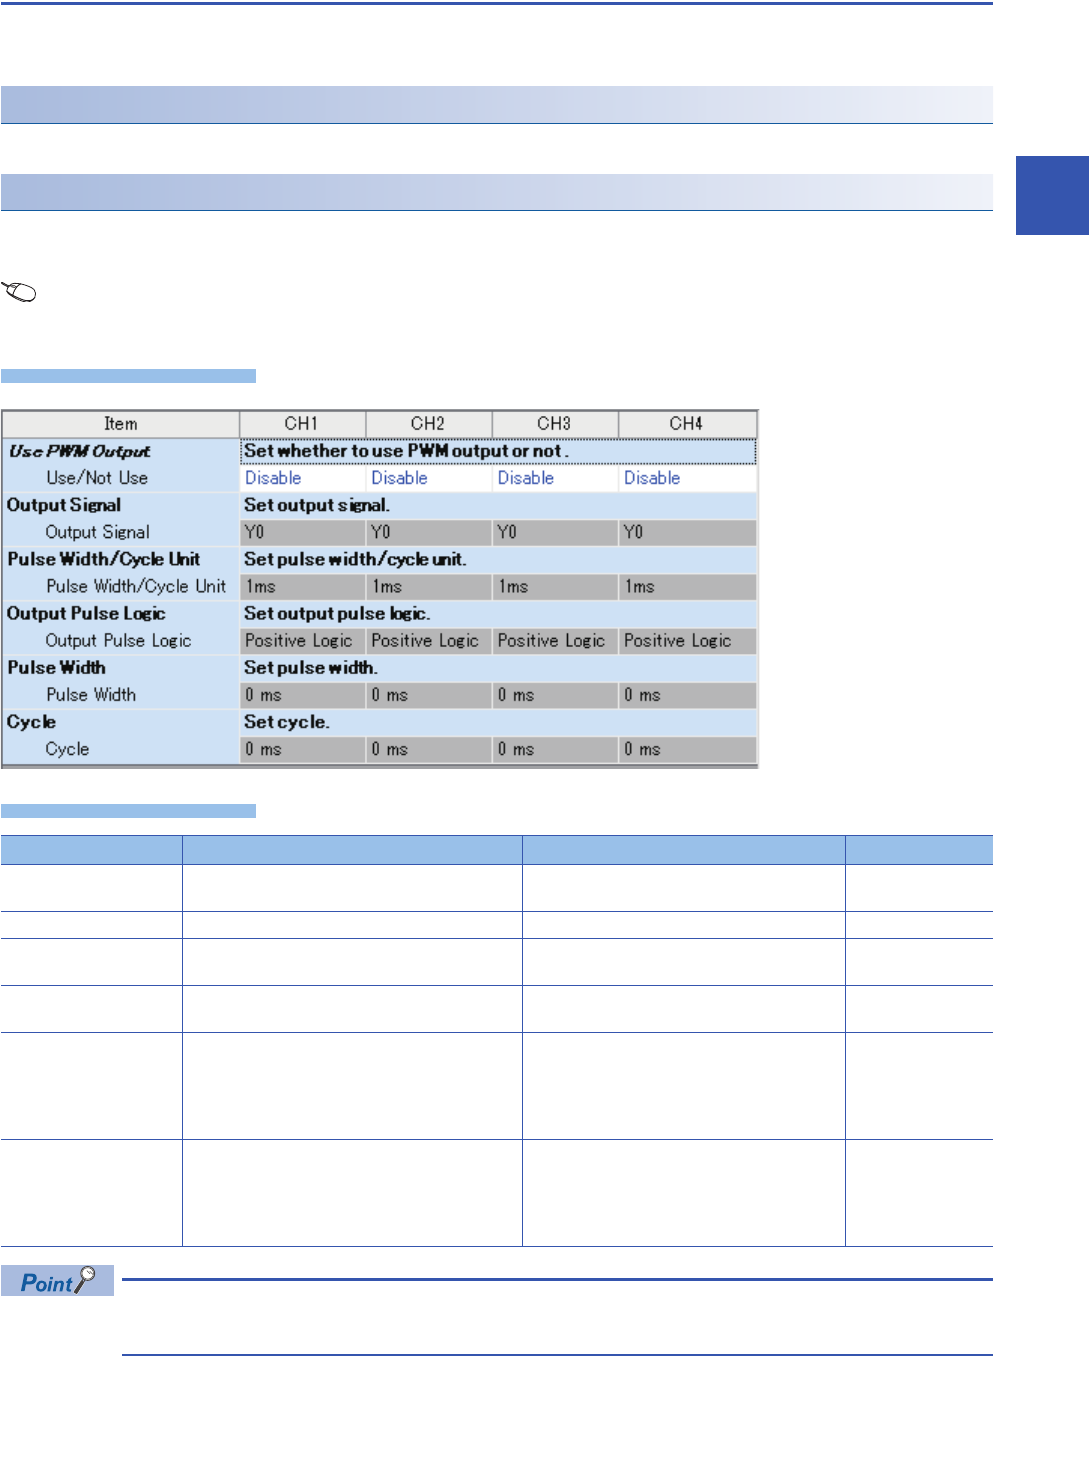1089x1482 pixels.
Task: Select the Item column header
Action: point(121,424)
